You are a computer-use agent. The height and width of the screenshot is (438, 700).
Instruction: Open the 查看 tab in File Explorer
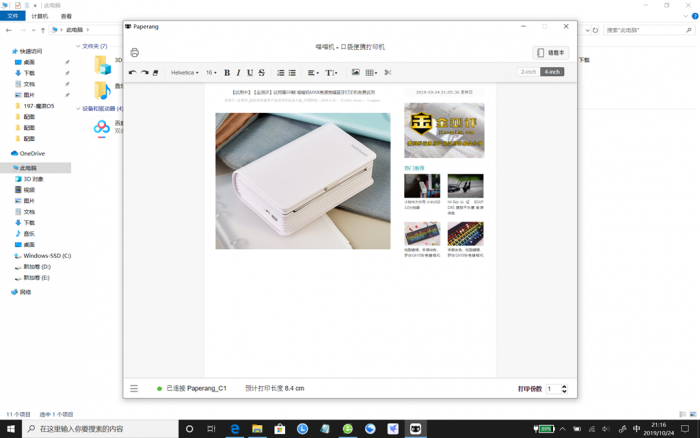[66, 17]
